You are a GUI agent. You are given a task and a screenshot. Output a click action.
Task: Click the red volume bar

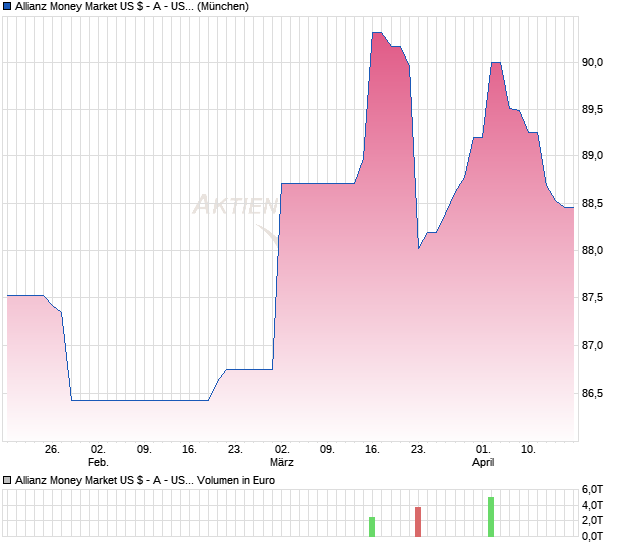[418, 522]
